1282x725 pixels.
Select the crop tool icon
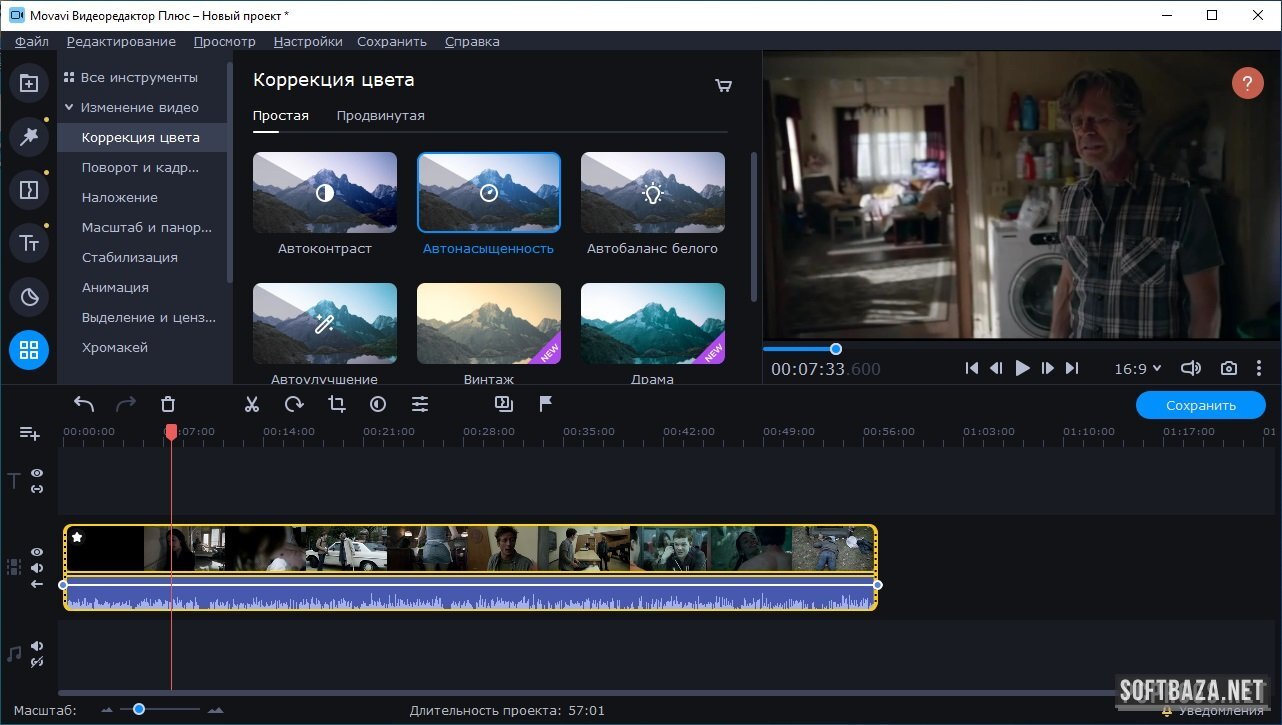(x=336, y=404)
